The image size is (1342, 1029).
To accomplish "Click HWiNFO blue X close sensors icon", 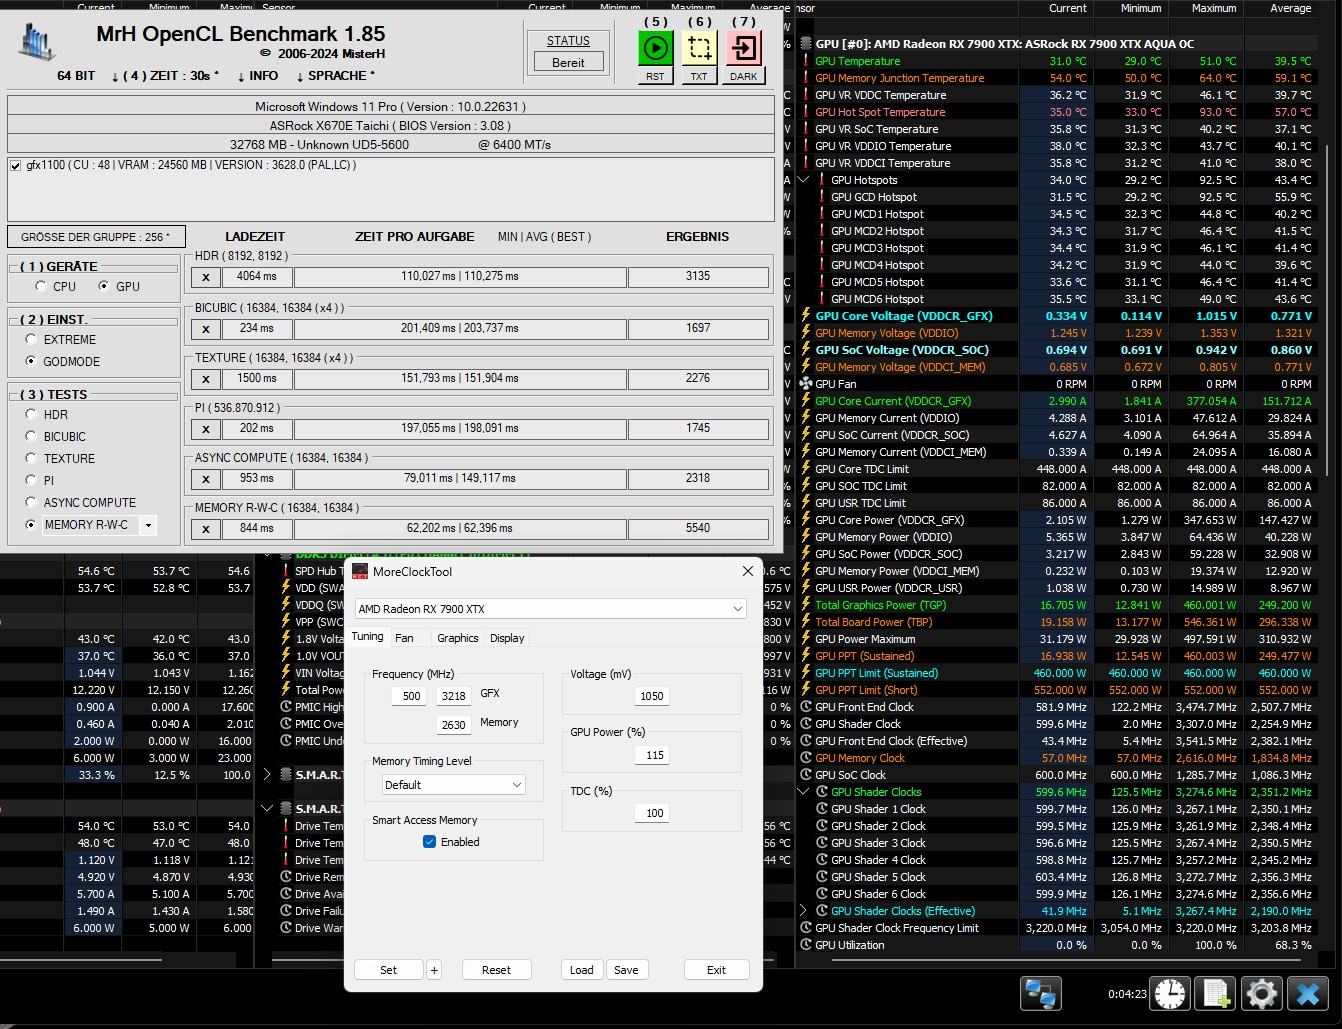I will [x=1308, y=994].
